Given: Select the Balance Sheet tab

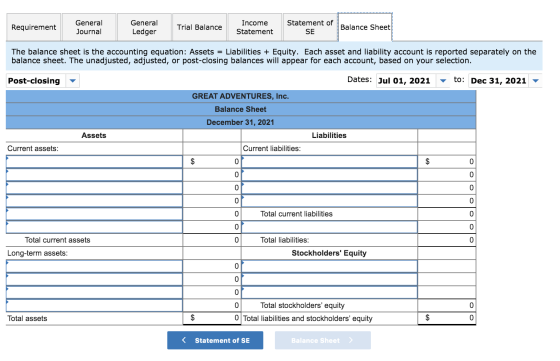Looking at the screenshot, I should 365,27.
